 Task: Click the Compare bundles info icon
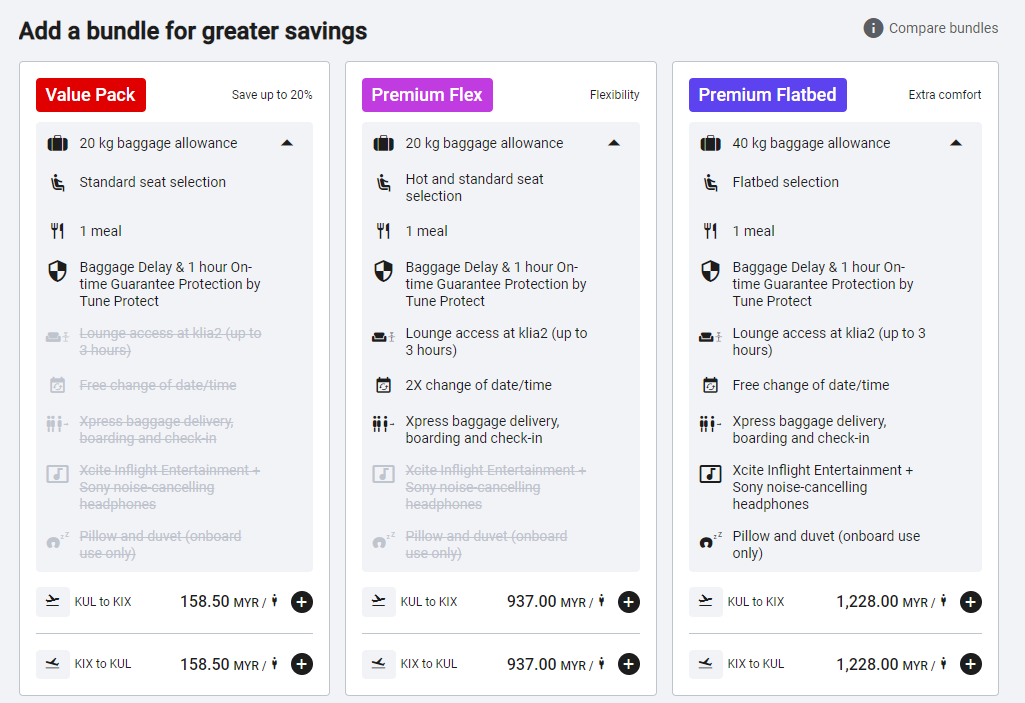click(873, 28)
